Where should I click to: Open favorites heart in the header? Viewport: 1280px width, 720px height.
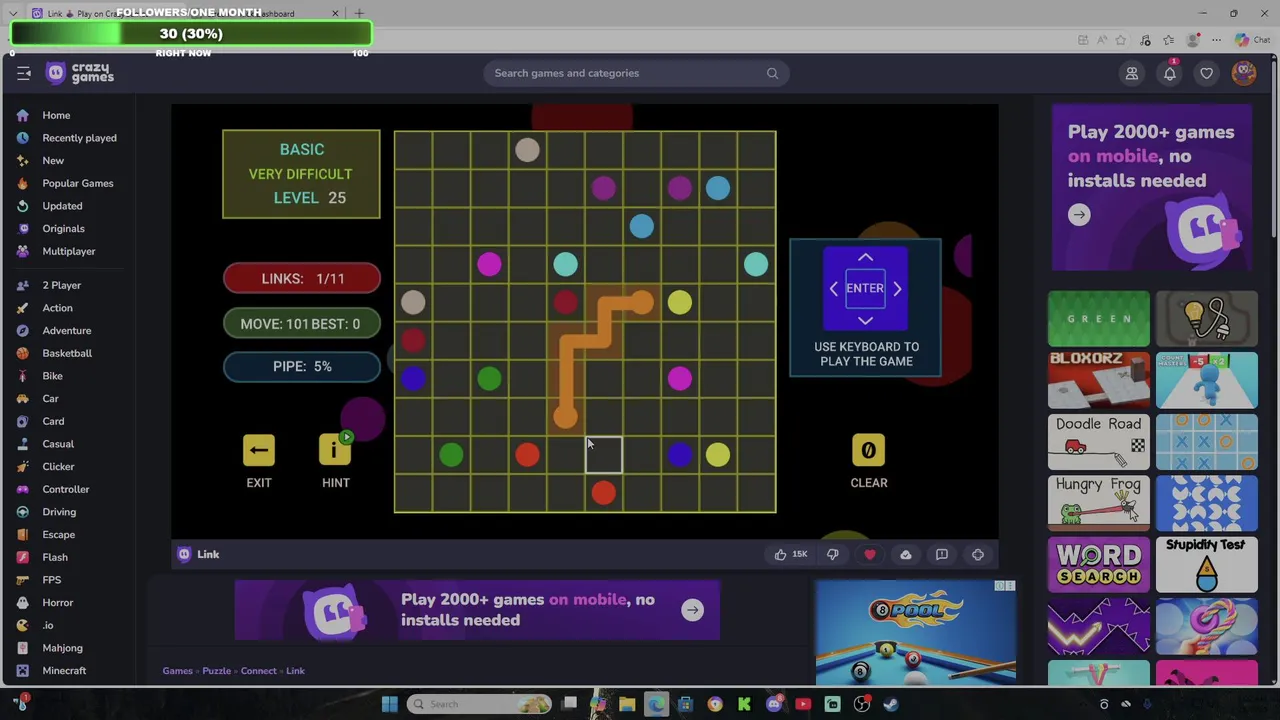(x=1207, y=73)
